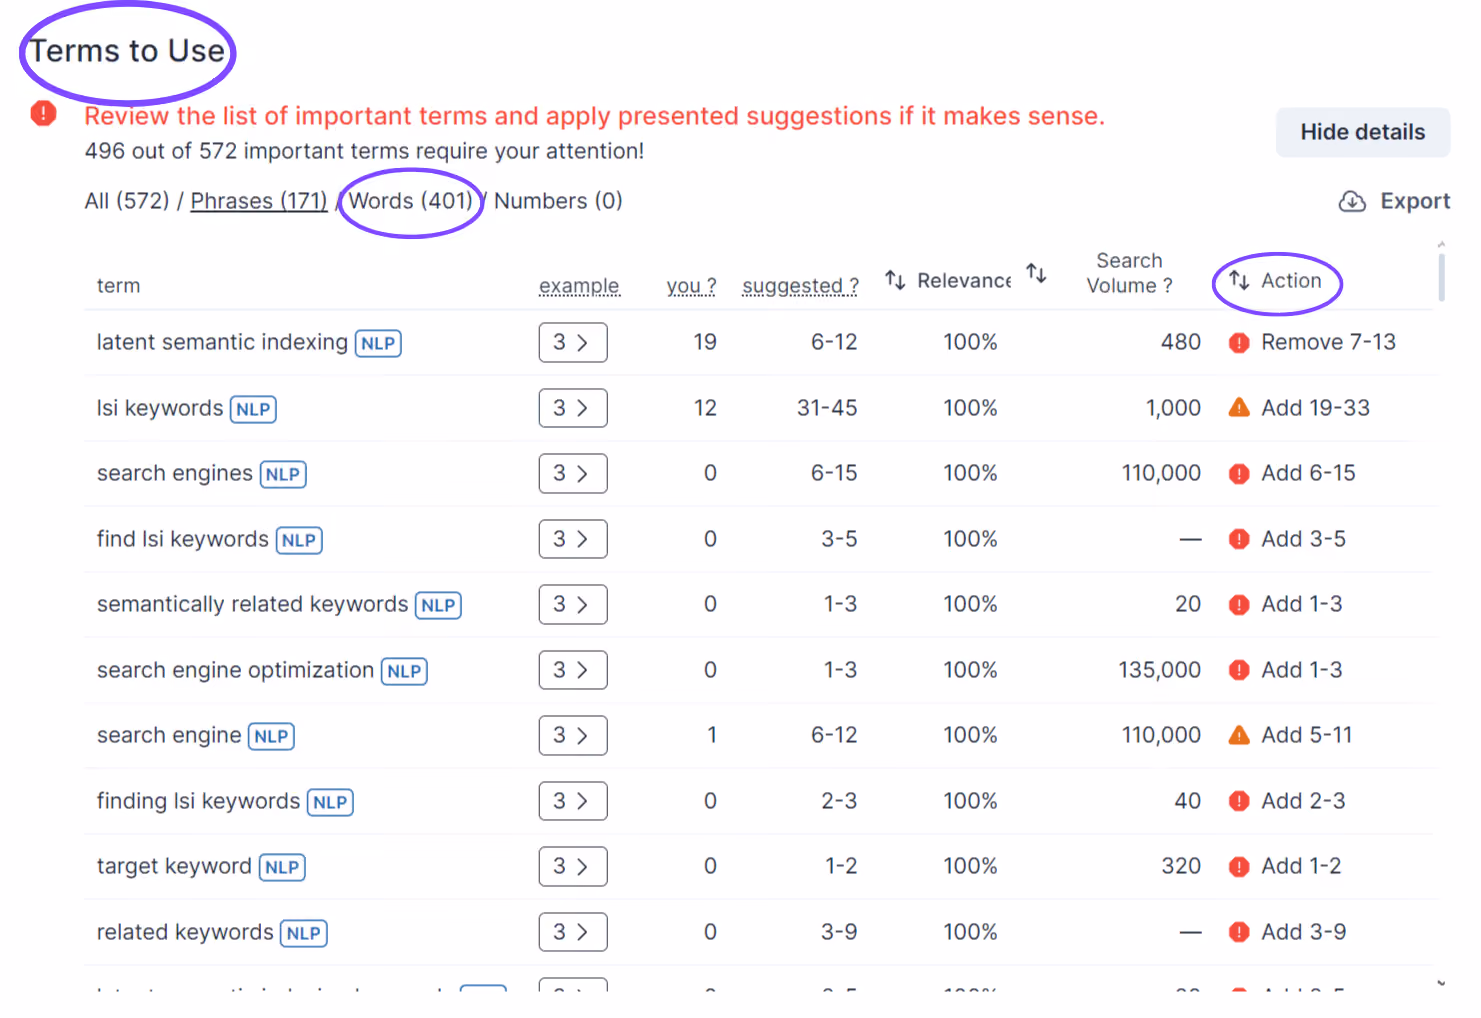The image size is (1481, 1018).
Task: Select the Words (401) filter
Action: click(411, 201)
